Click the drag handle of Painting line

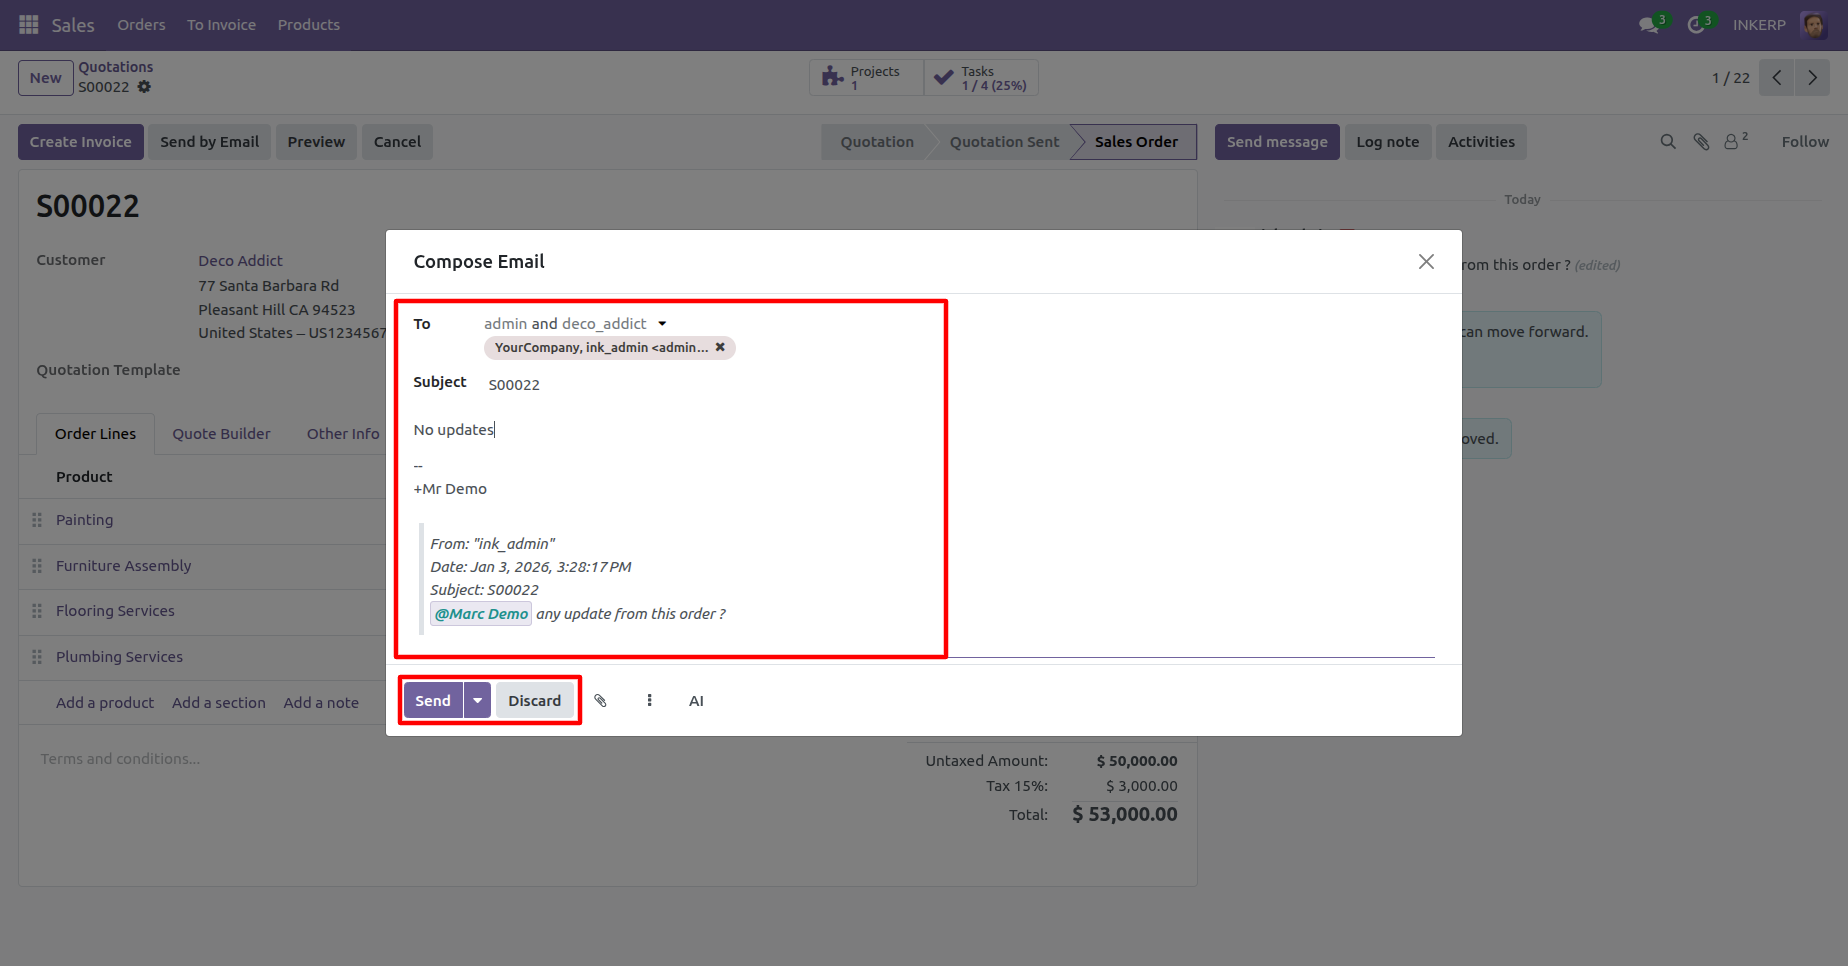coord(37,520)
